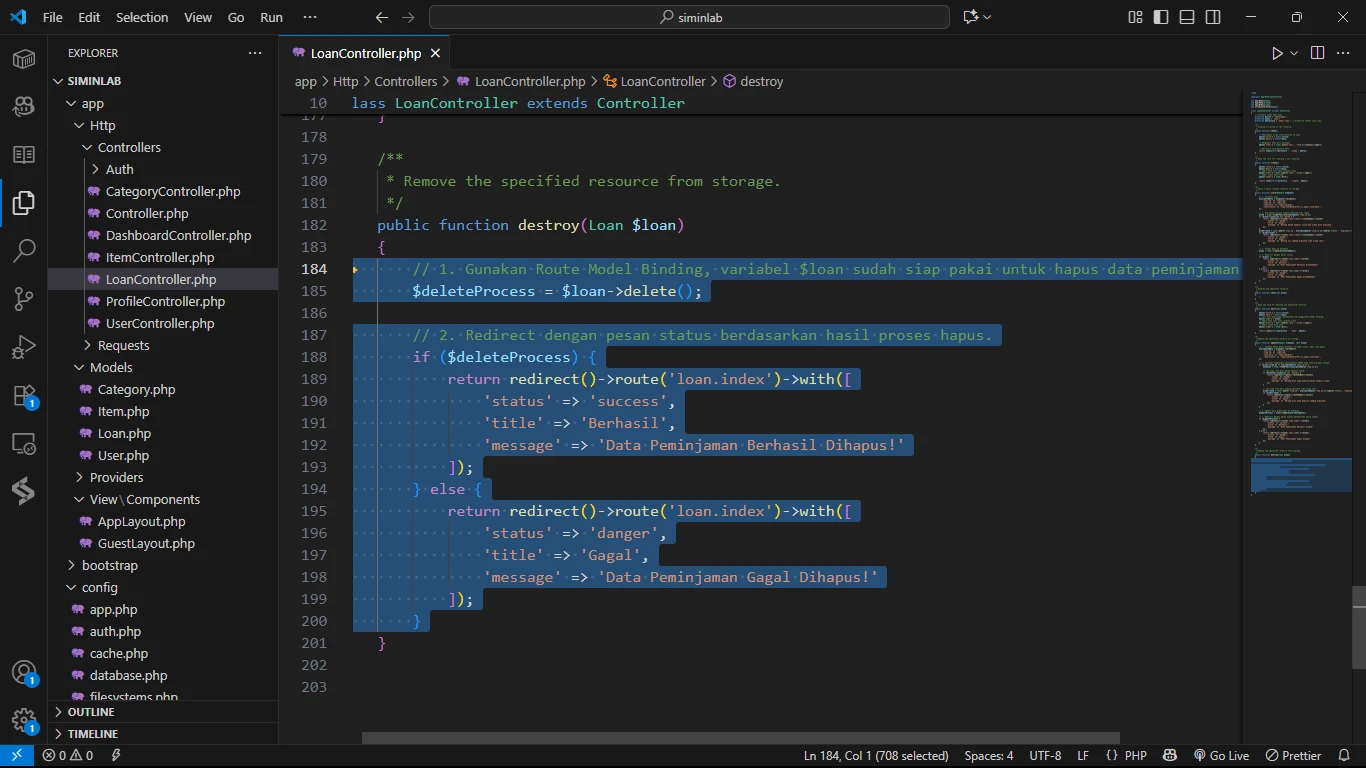Open the Run and Debug view
This screenshot has height=768, width=1366.
[x=24, y=347]
